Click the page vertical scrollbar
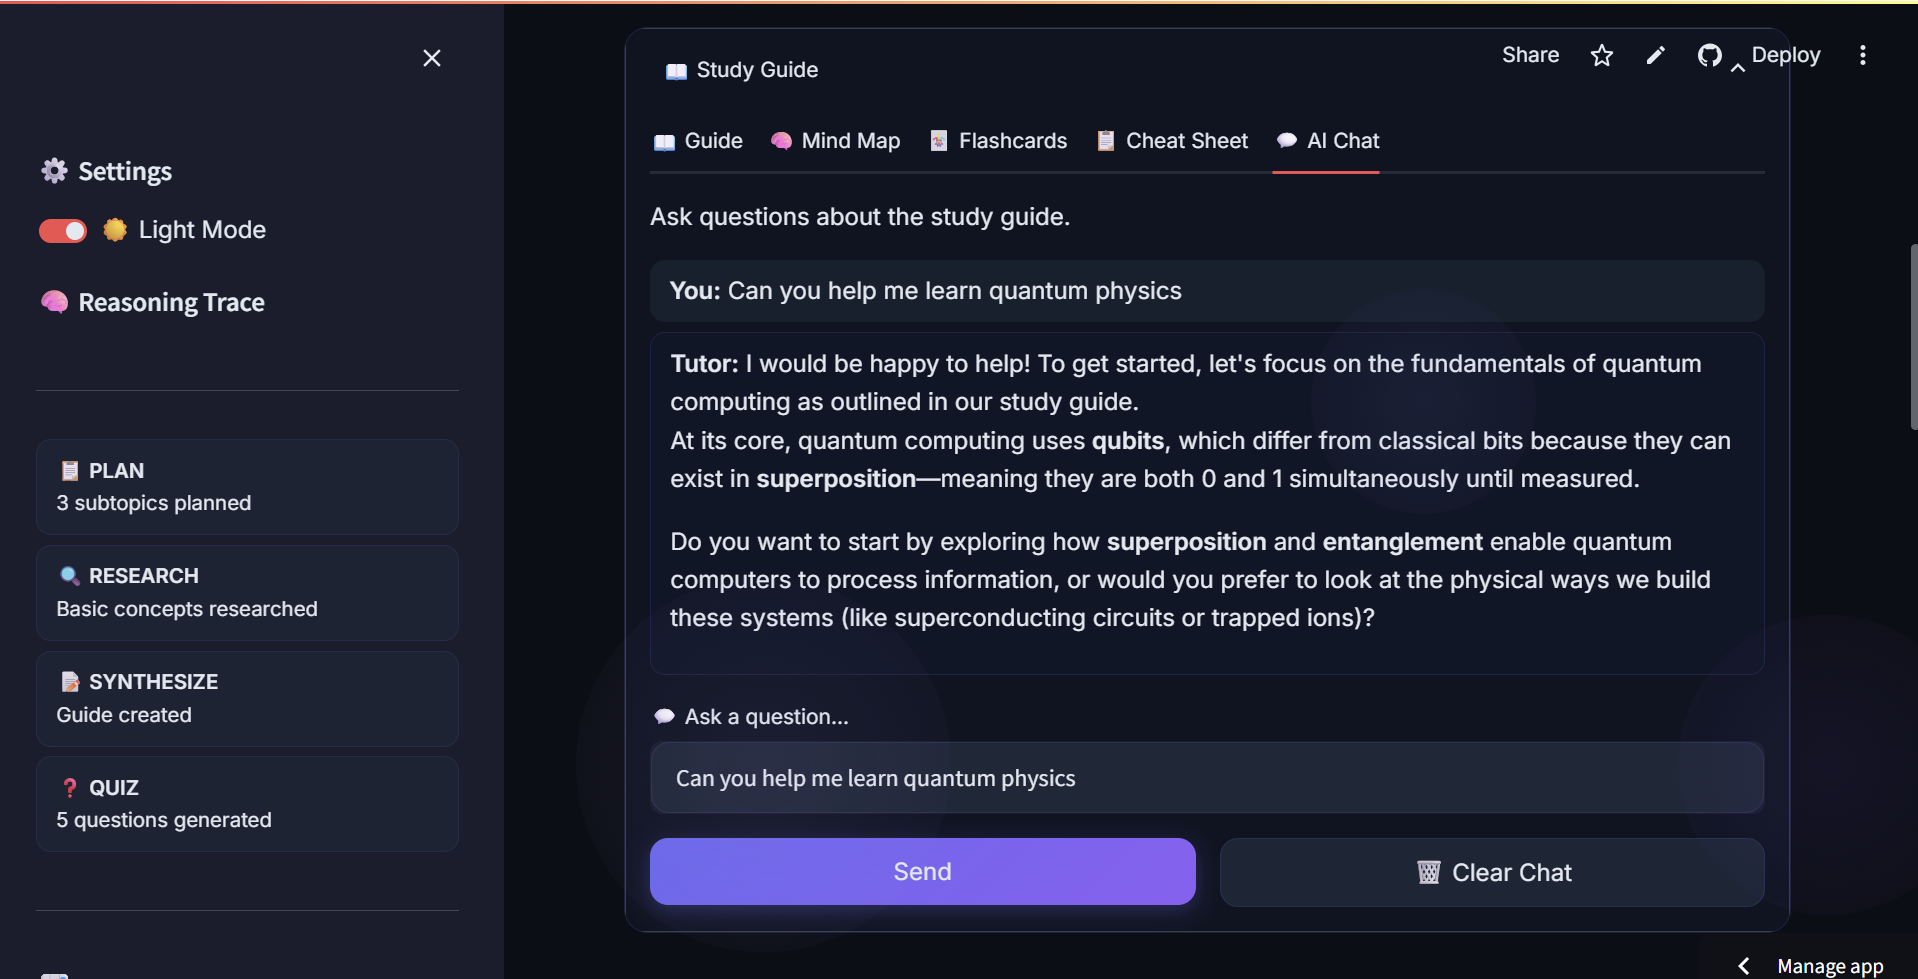This screenshot has height=979, width=1918. click(x=1913, y=337)
